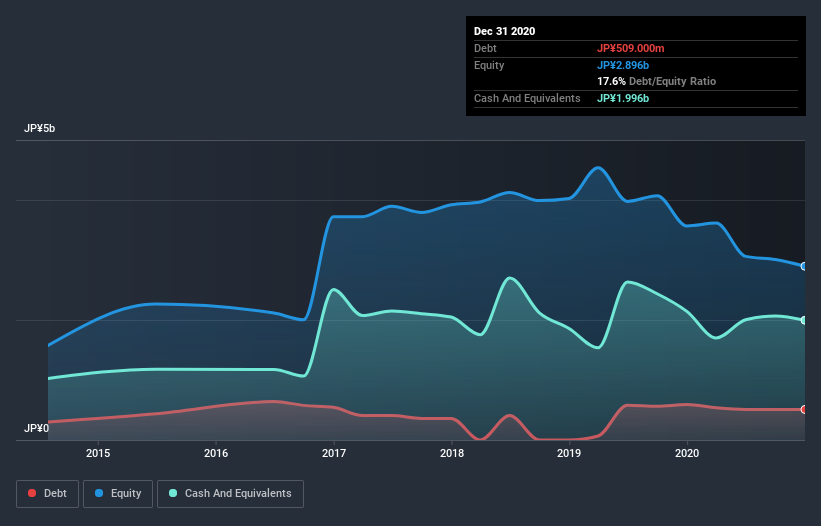
Task: Click the red Debt endpoint marker
Action: [804, 409]
